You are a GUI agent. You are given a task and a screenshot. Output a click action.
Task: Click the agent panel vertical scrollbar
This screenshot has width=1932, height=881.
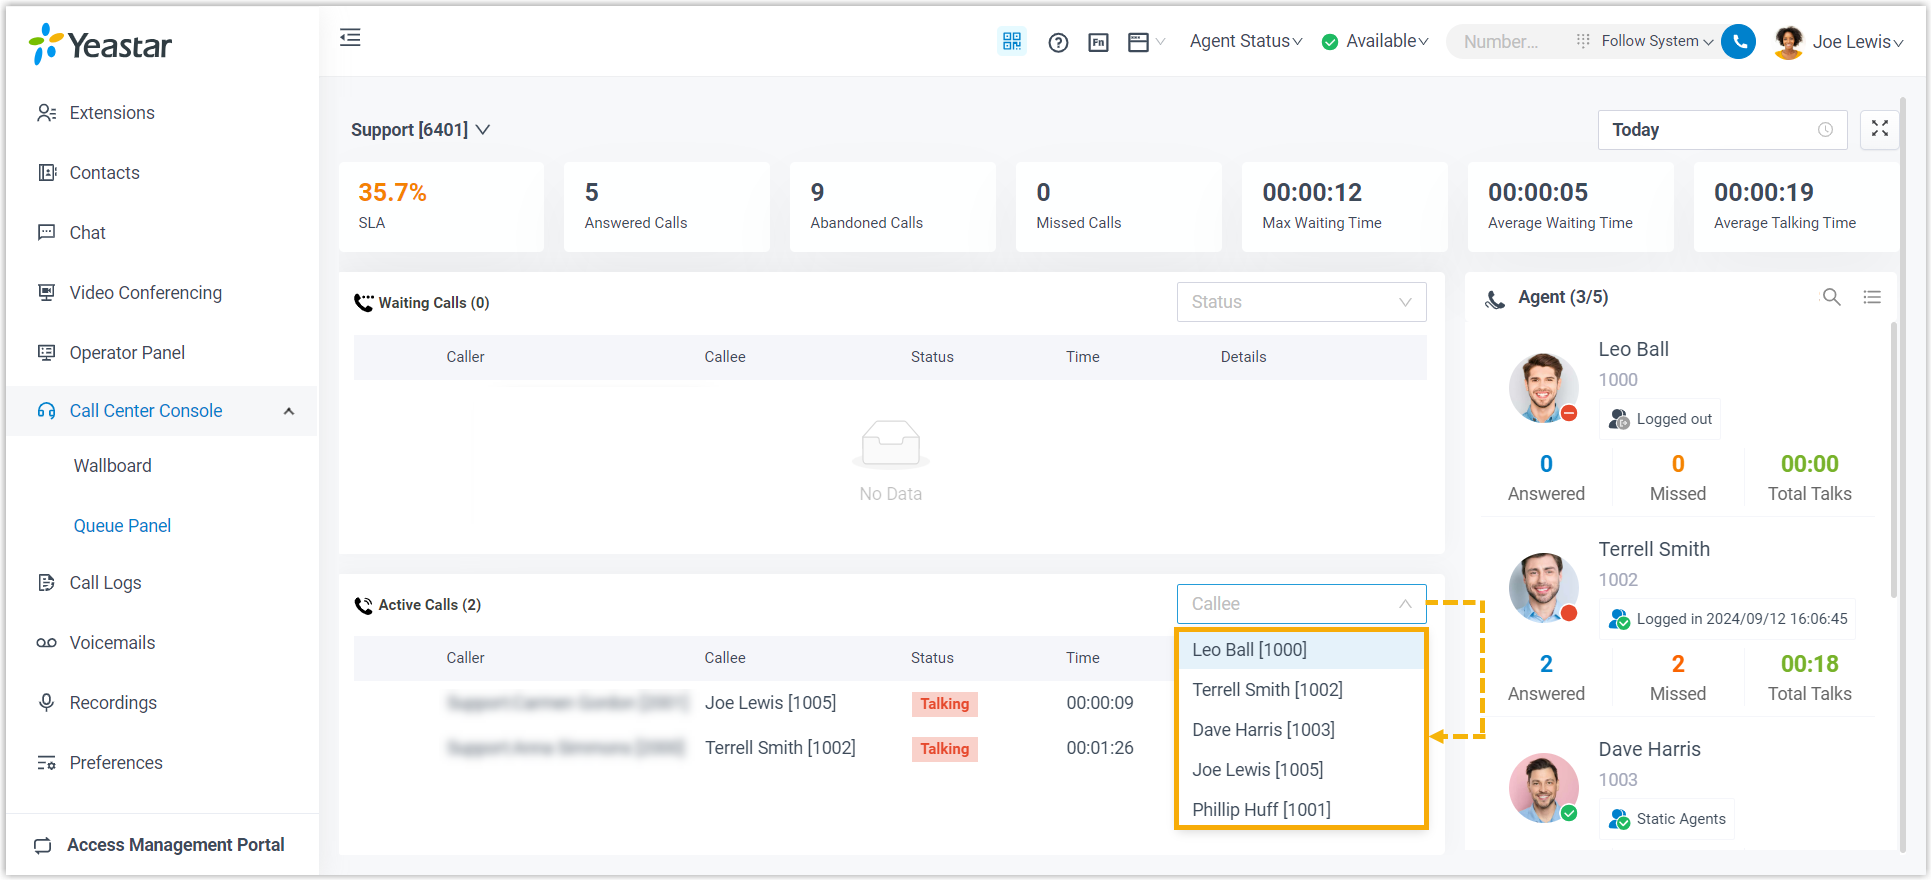point(1893,460)
